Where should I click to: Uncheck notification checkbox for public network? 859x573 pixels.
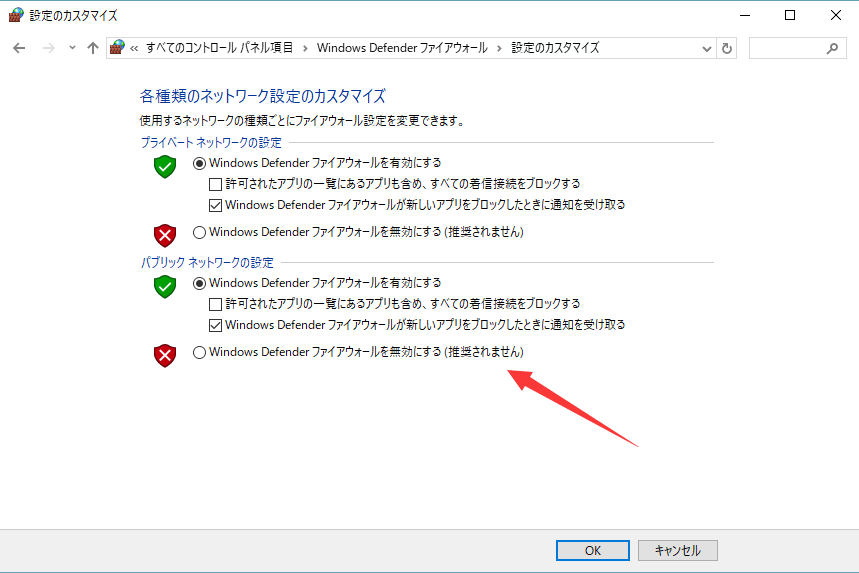(x=215, y=325)
